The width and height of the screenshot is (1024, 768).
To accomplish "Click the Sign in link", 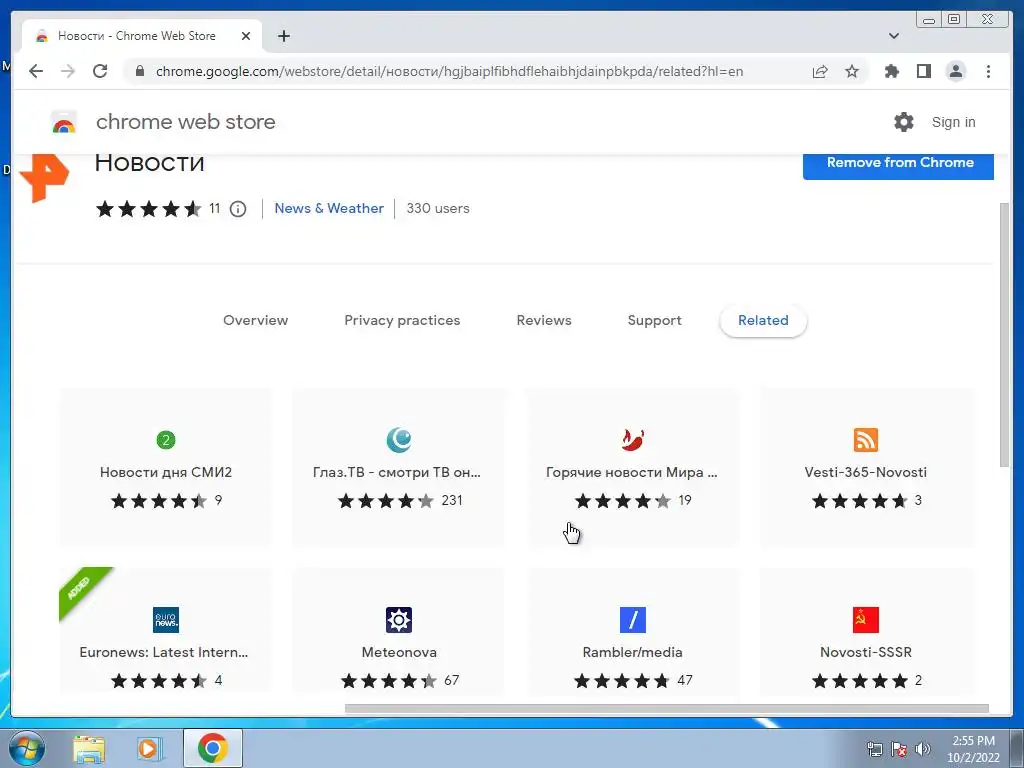I will tap(953, 122).
